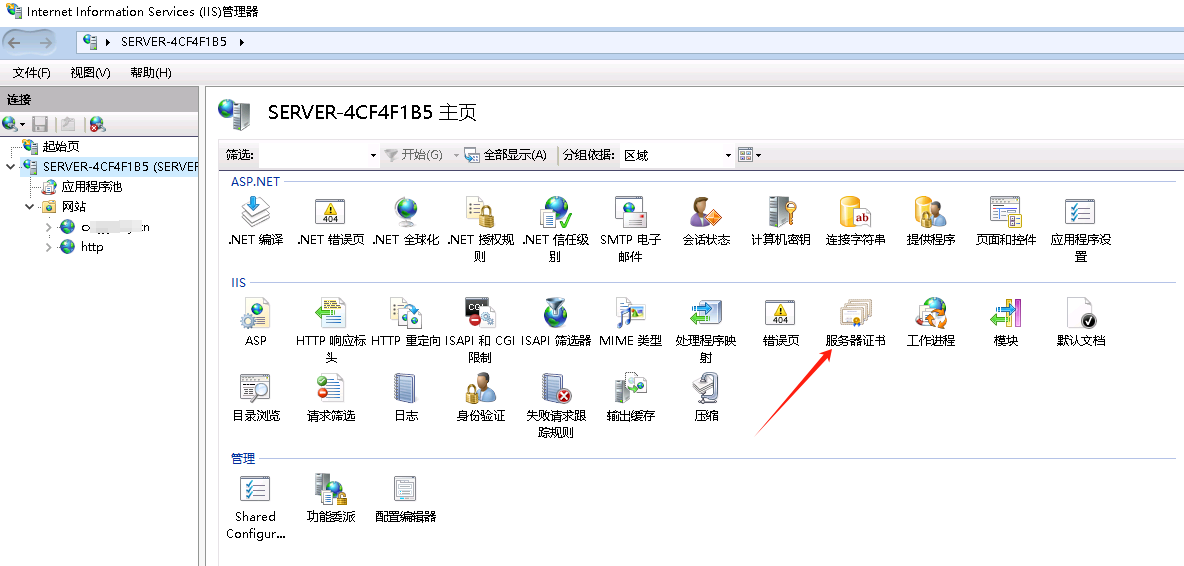Select the SERVER-4CF4F1B5 node in tree
The image size is (1184, 566).
pos(120,166)
